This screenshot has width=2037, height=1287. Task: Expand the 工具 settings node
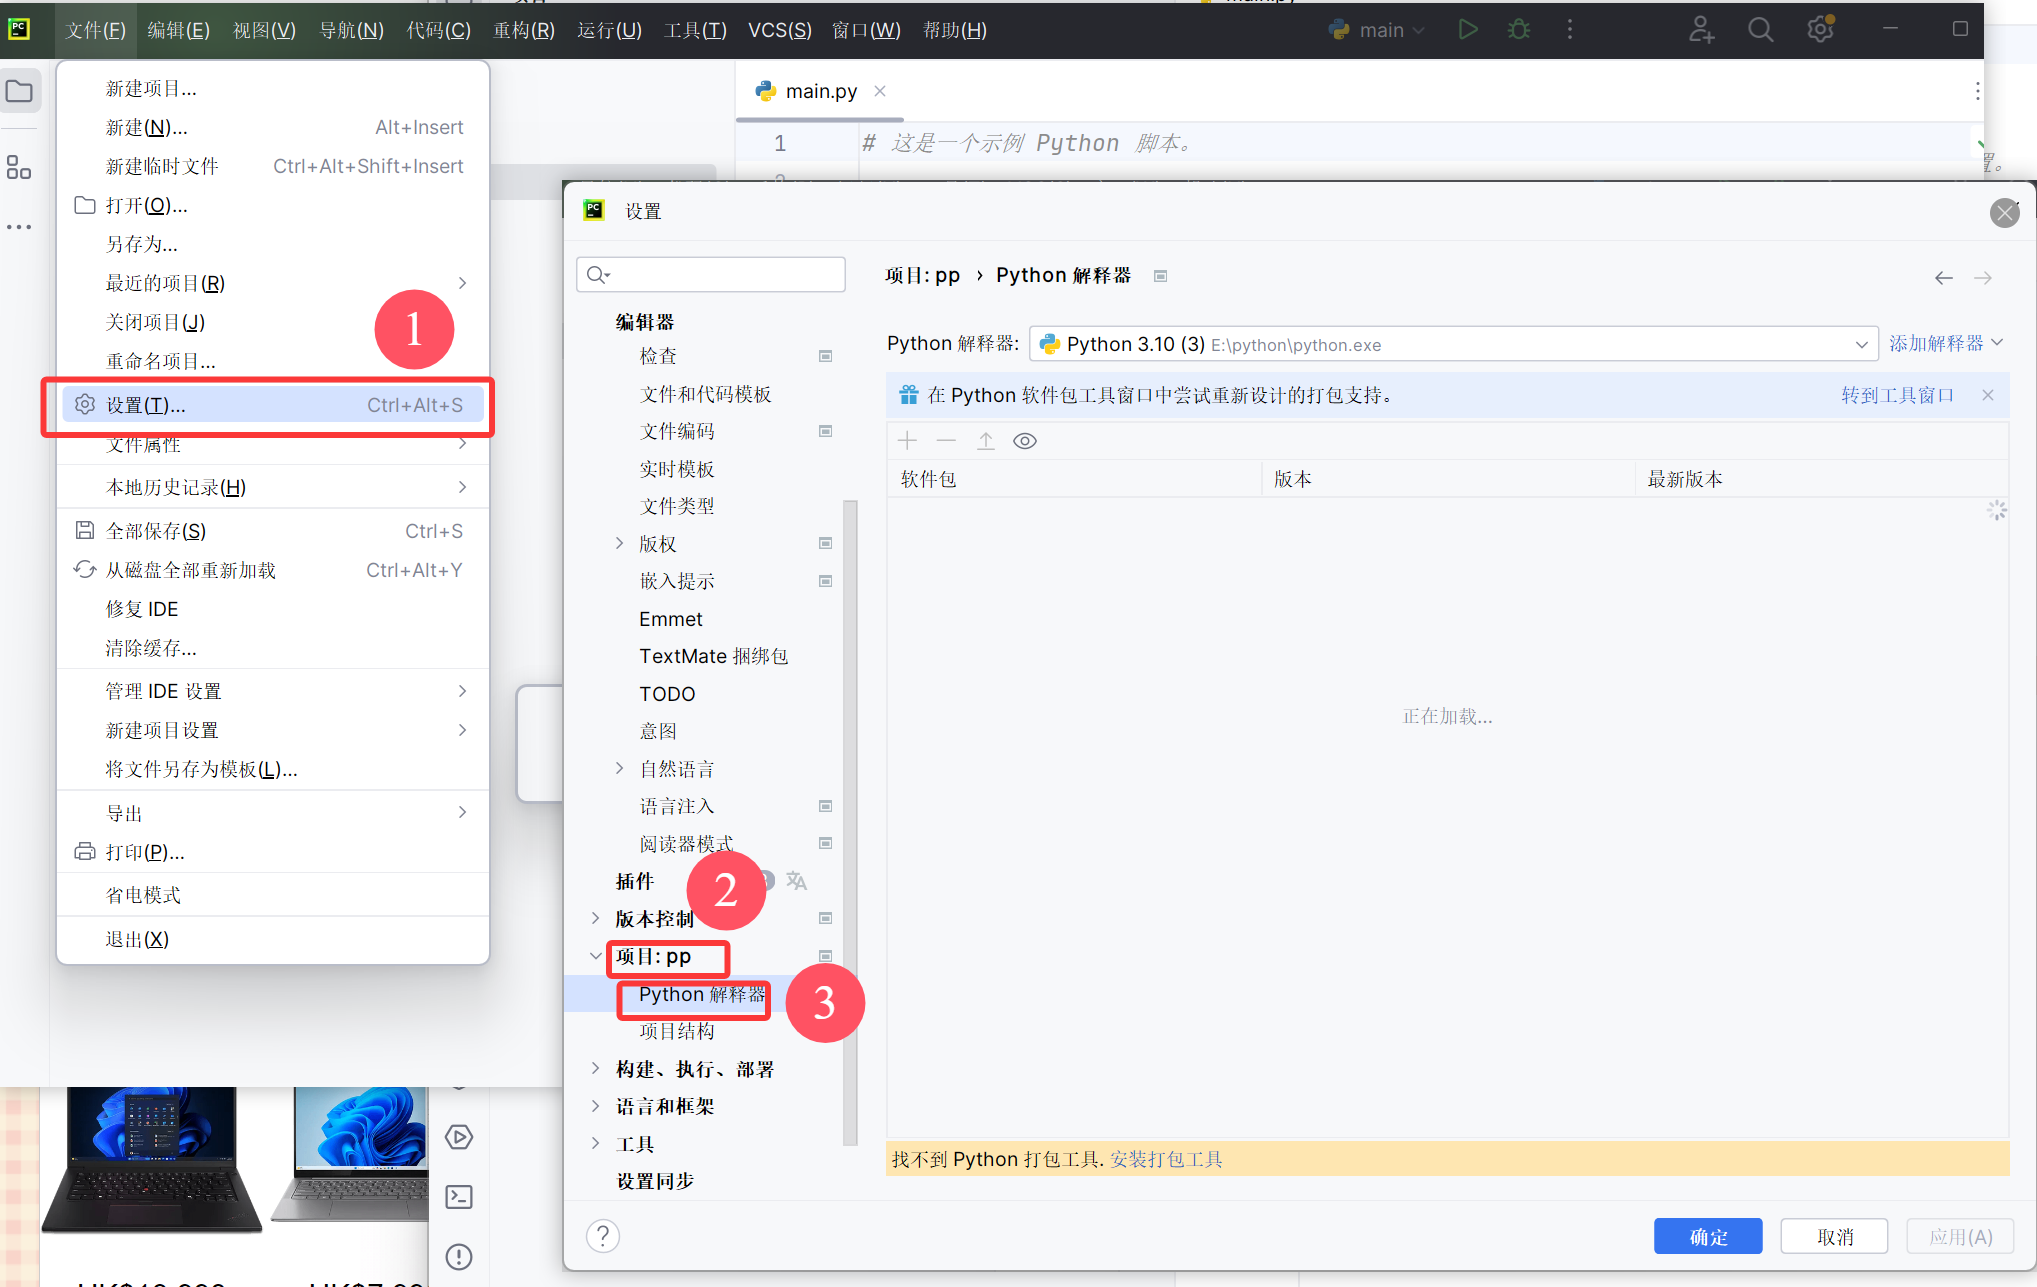[x=596, y=1143]
